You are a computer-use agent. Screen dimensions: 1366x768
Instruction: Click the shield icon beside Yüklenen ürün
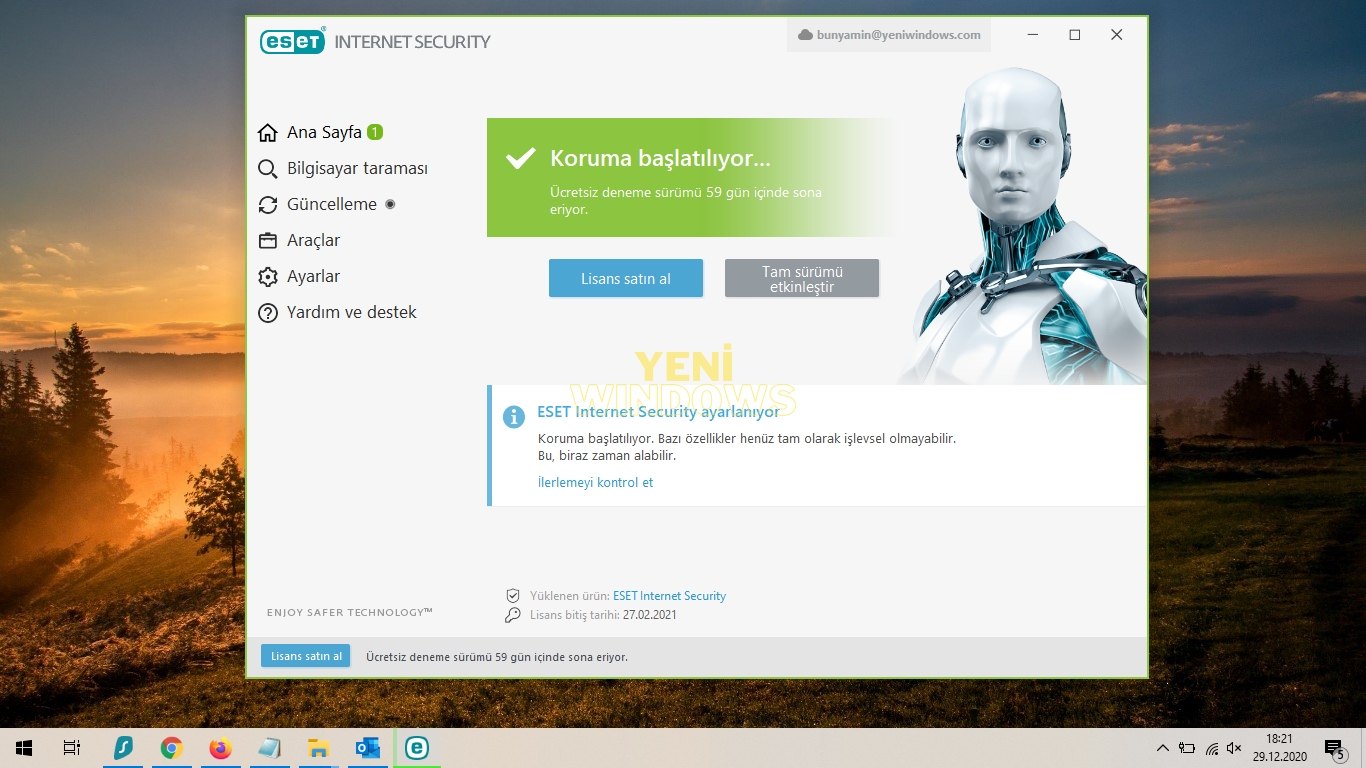coord(513,596)
